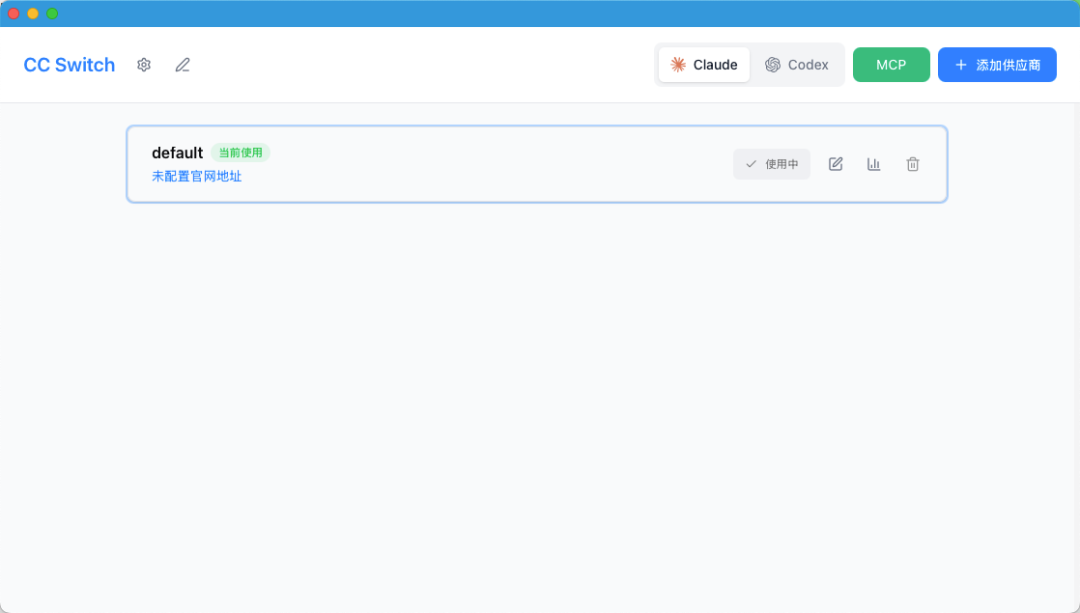Click the 当前使用 green badge
Image resolution: width=1080 pixels, height=613 pixels.
(240, 153)
